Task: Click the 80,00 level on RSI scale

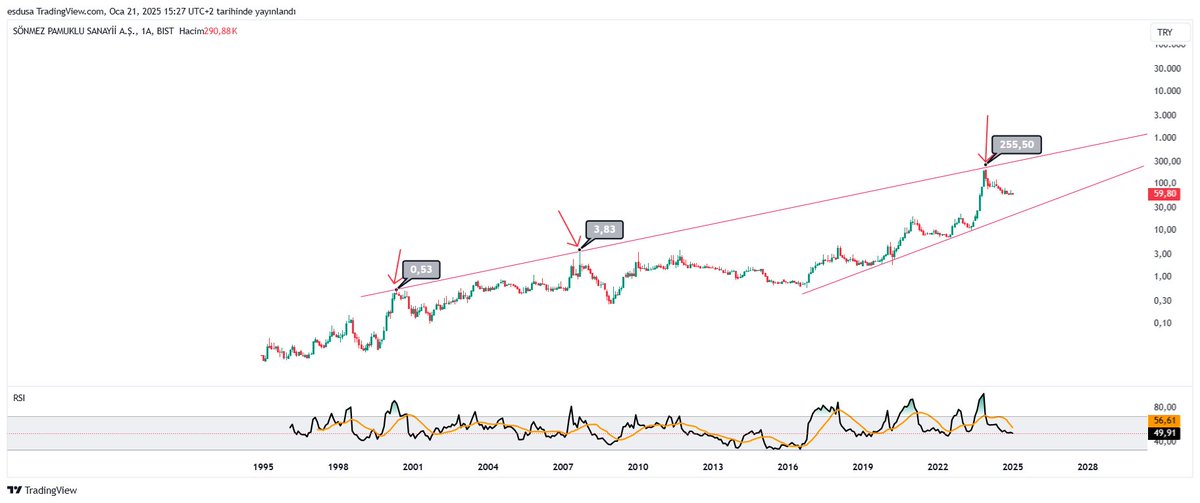Action: click(x=1165, y=407)
